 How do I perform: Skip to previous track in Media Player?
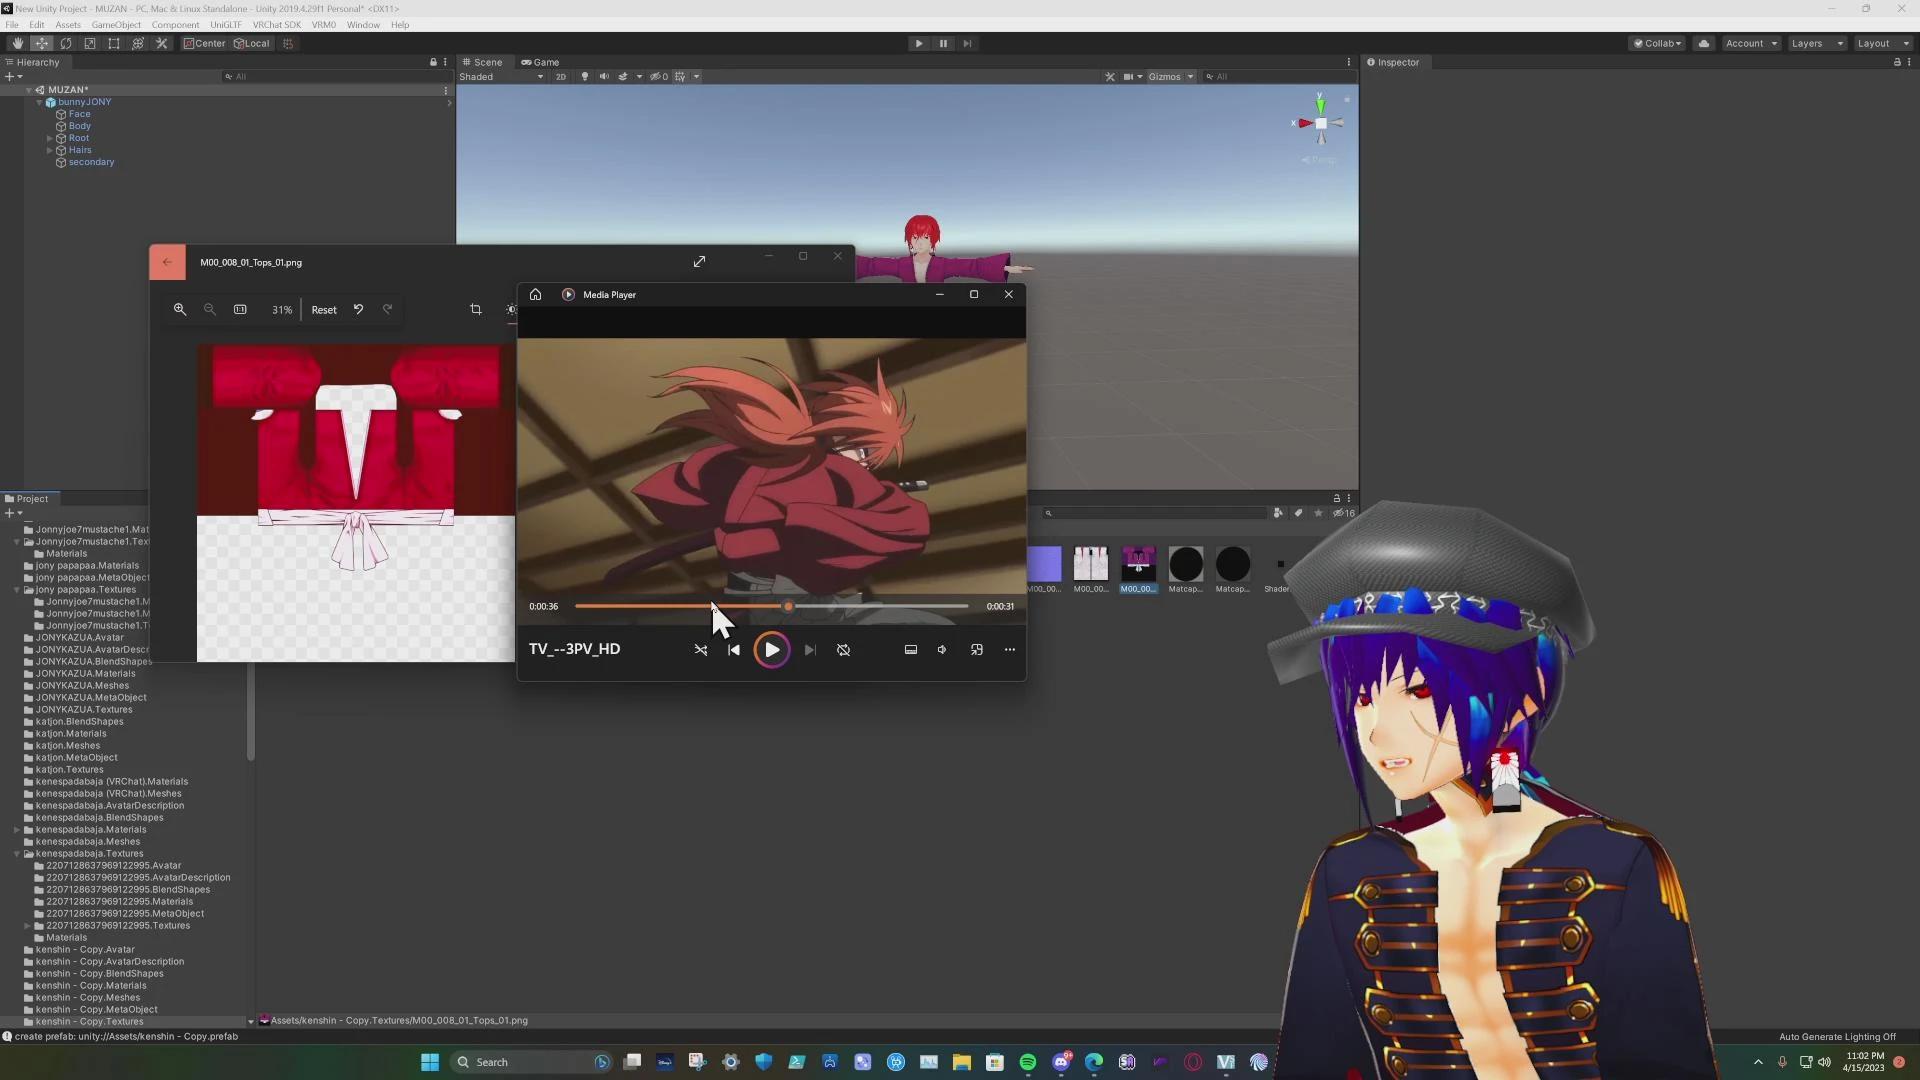pos(734,650)
